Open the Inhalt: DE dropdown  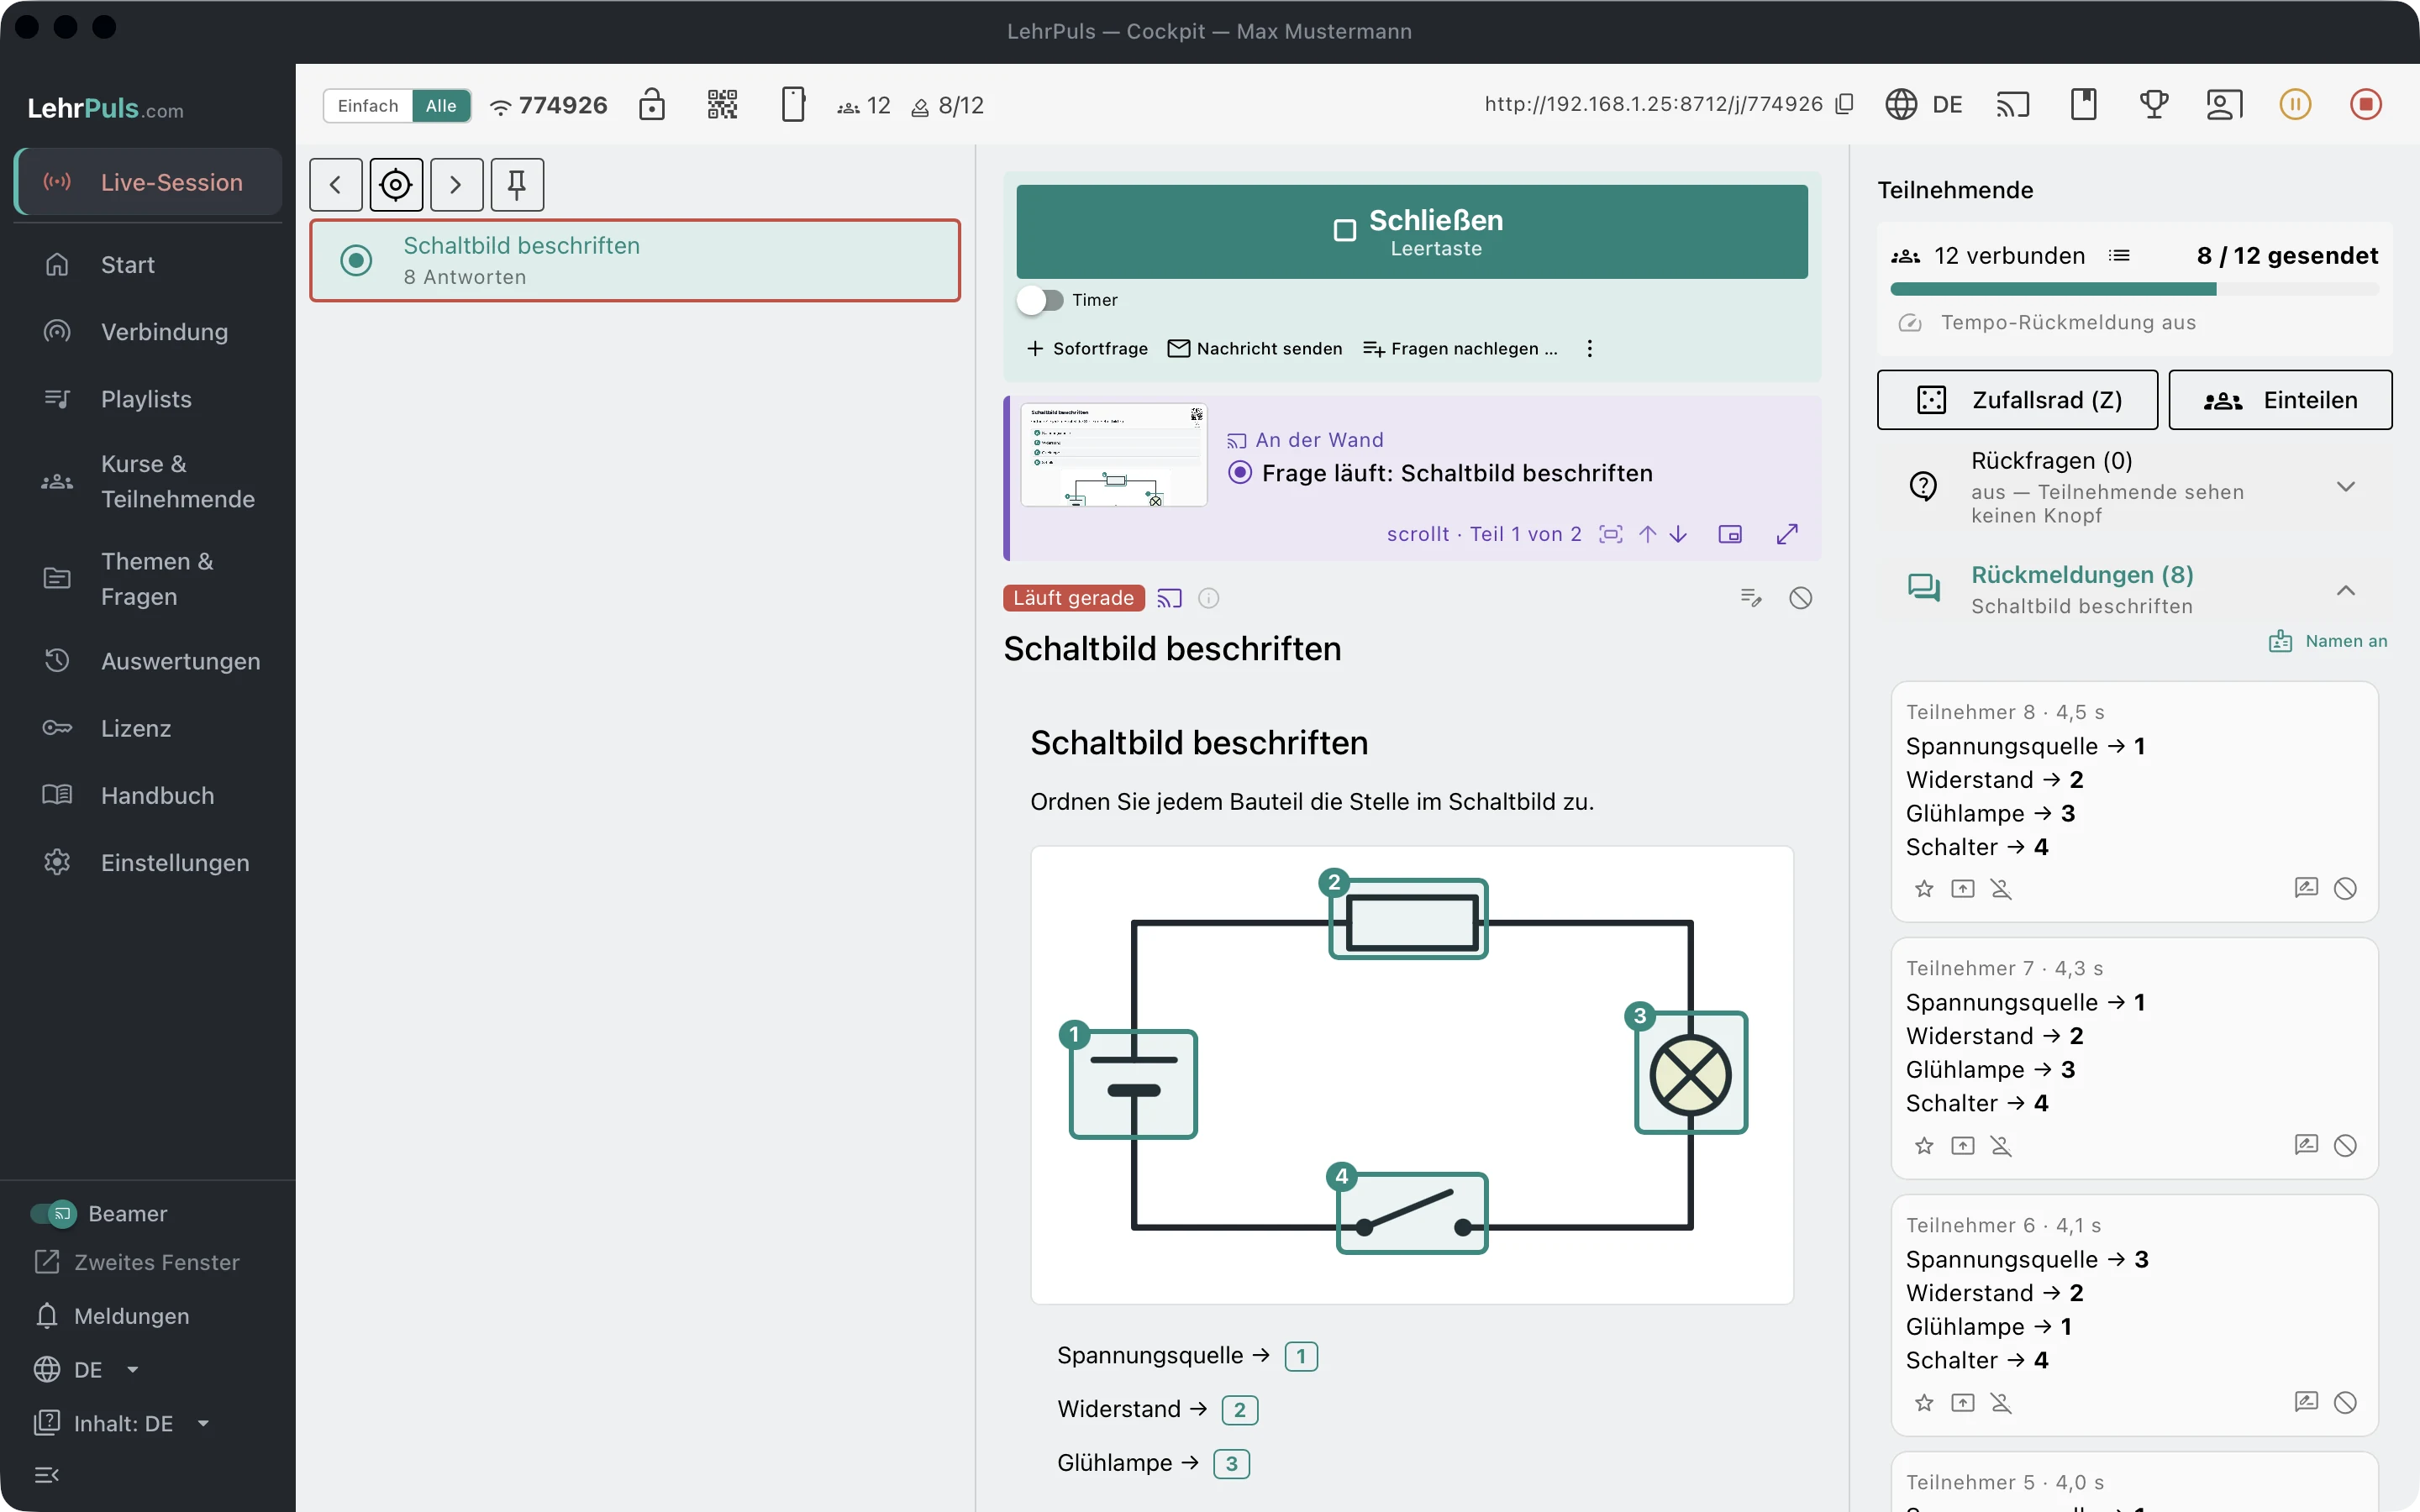[122, 1423]
